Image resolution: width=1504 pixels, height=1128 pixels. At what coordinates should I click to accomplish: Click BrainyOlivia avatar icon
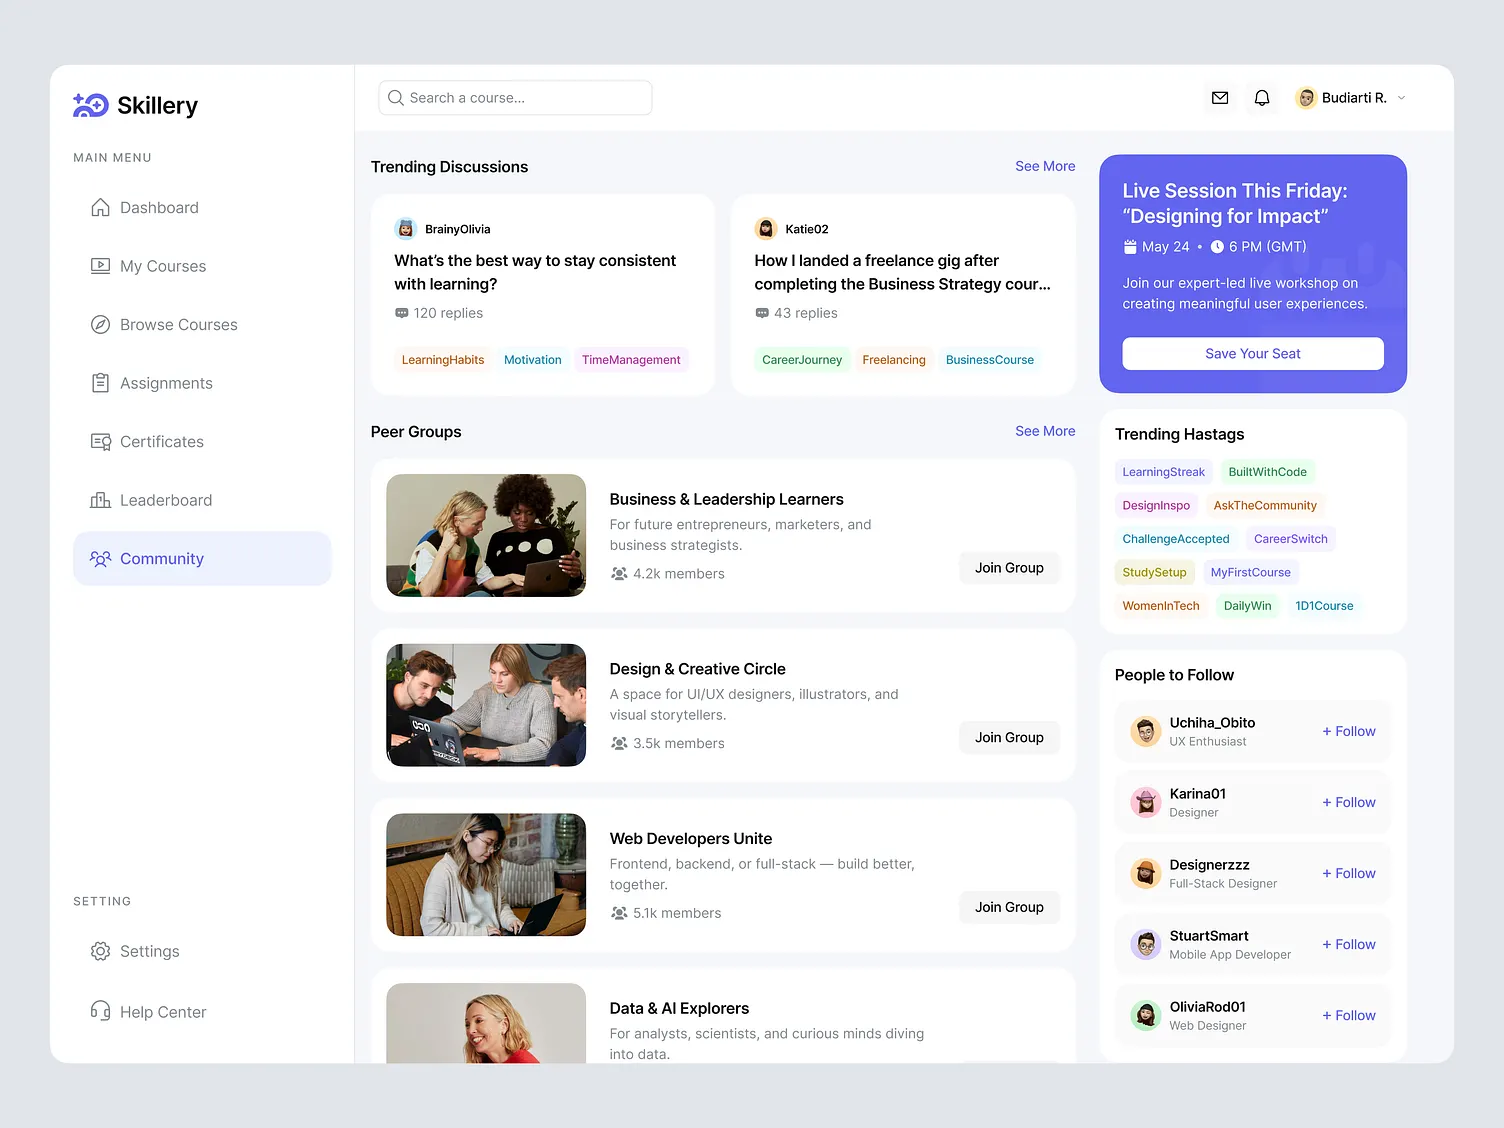coord(405,229)
